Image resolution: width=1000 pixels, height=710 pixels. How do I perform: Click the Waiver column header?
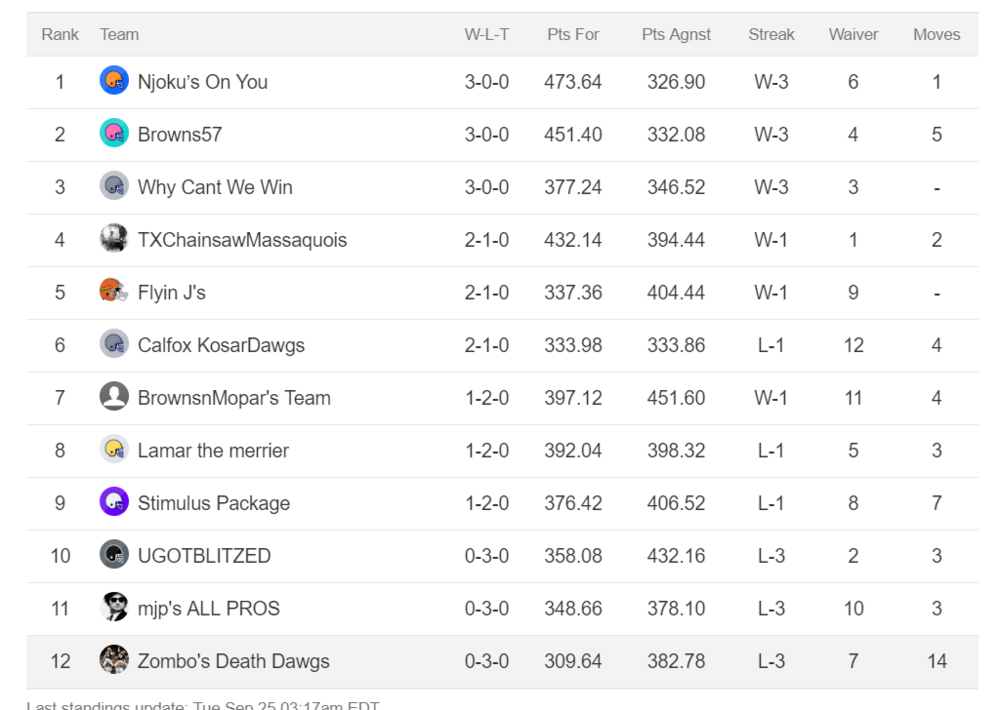pyautogui.click(x=853, y=34)
